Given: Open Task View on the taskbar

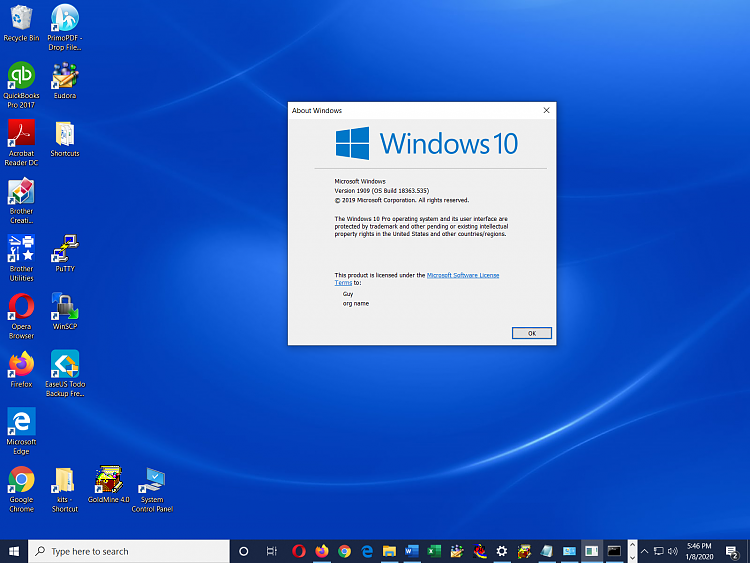Looking at the screenshot, I should click(271, 552).
